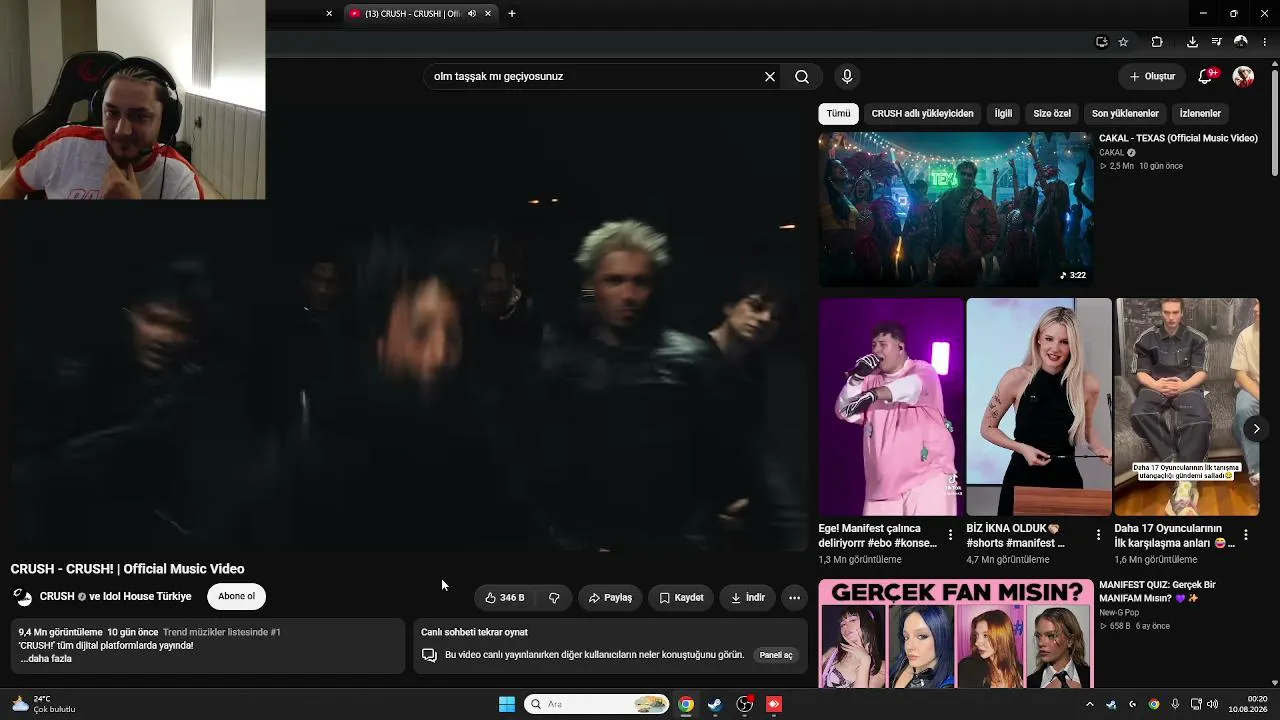Open options for Ege! Manifest short
Screen dimensions: 1280x720
pos(950,535)
